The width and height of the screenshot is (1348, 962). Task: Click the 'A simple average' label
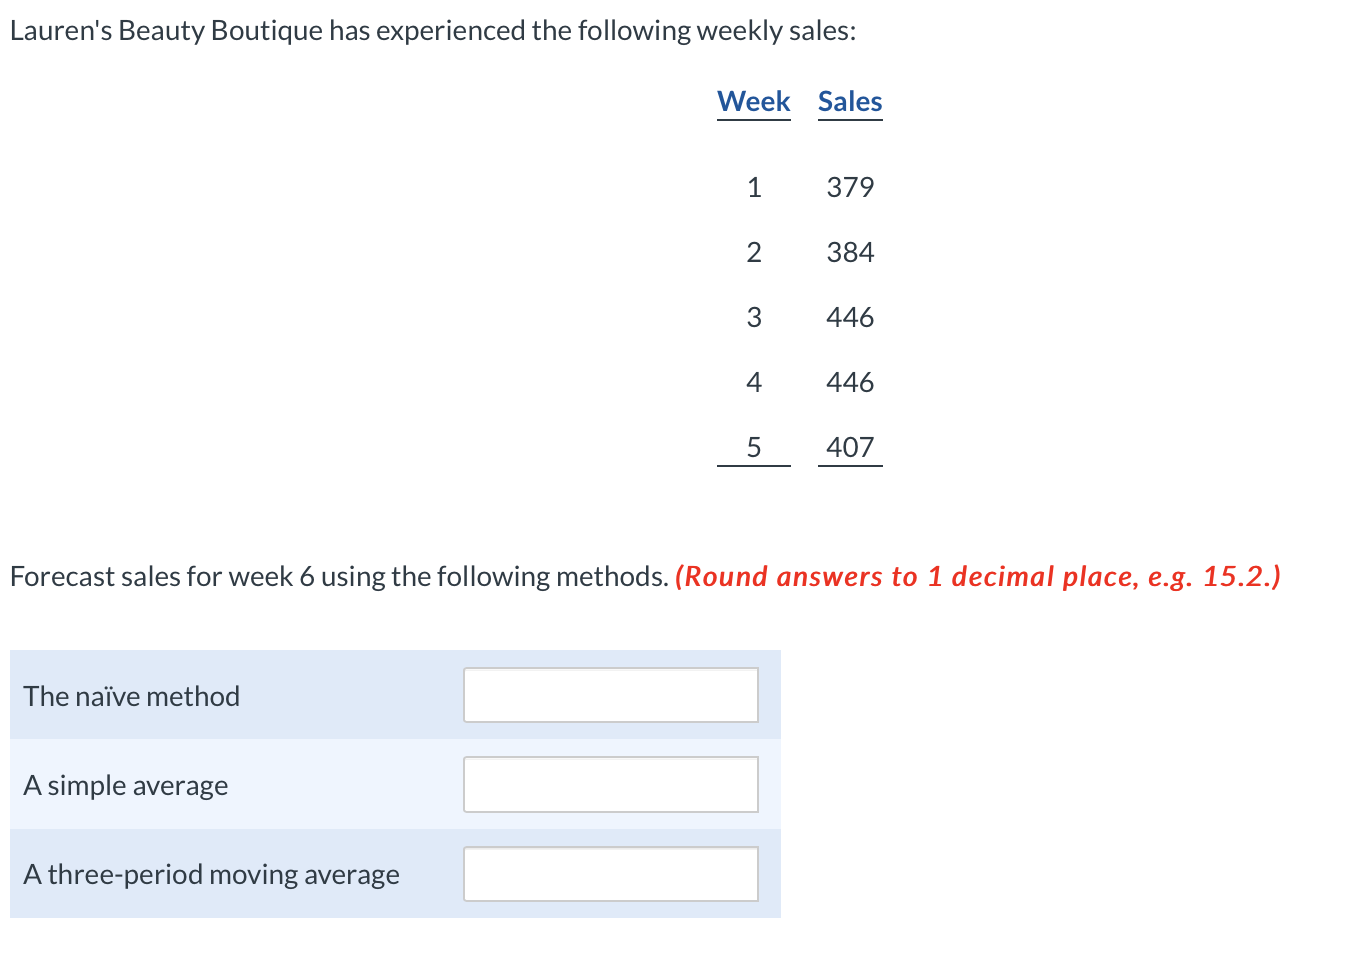[x=126, y=786]
